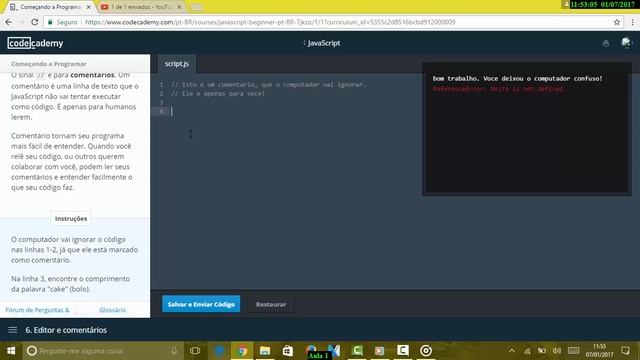
Task: Click the Seguro site security indicator
Action: [62, 22]
